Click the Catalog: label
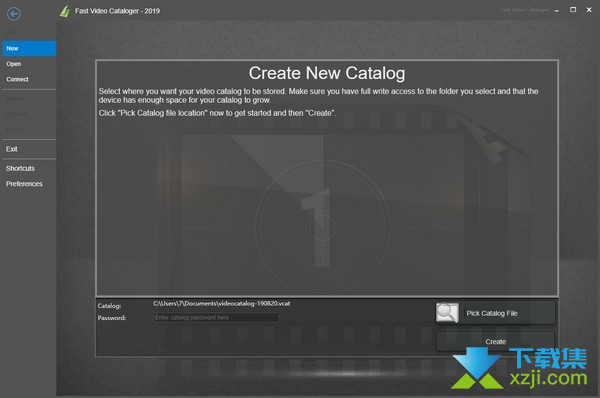The image size is (600, 398). [x=109, y=306]
